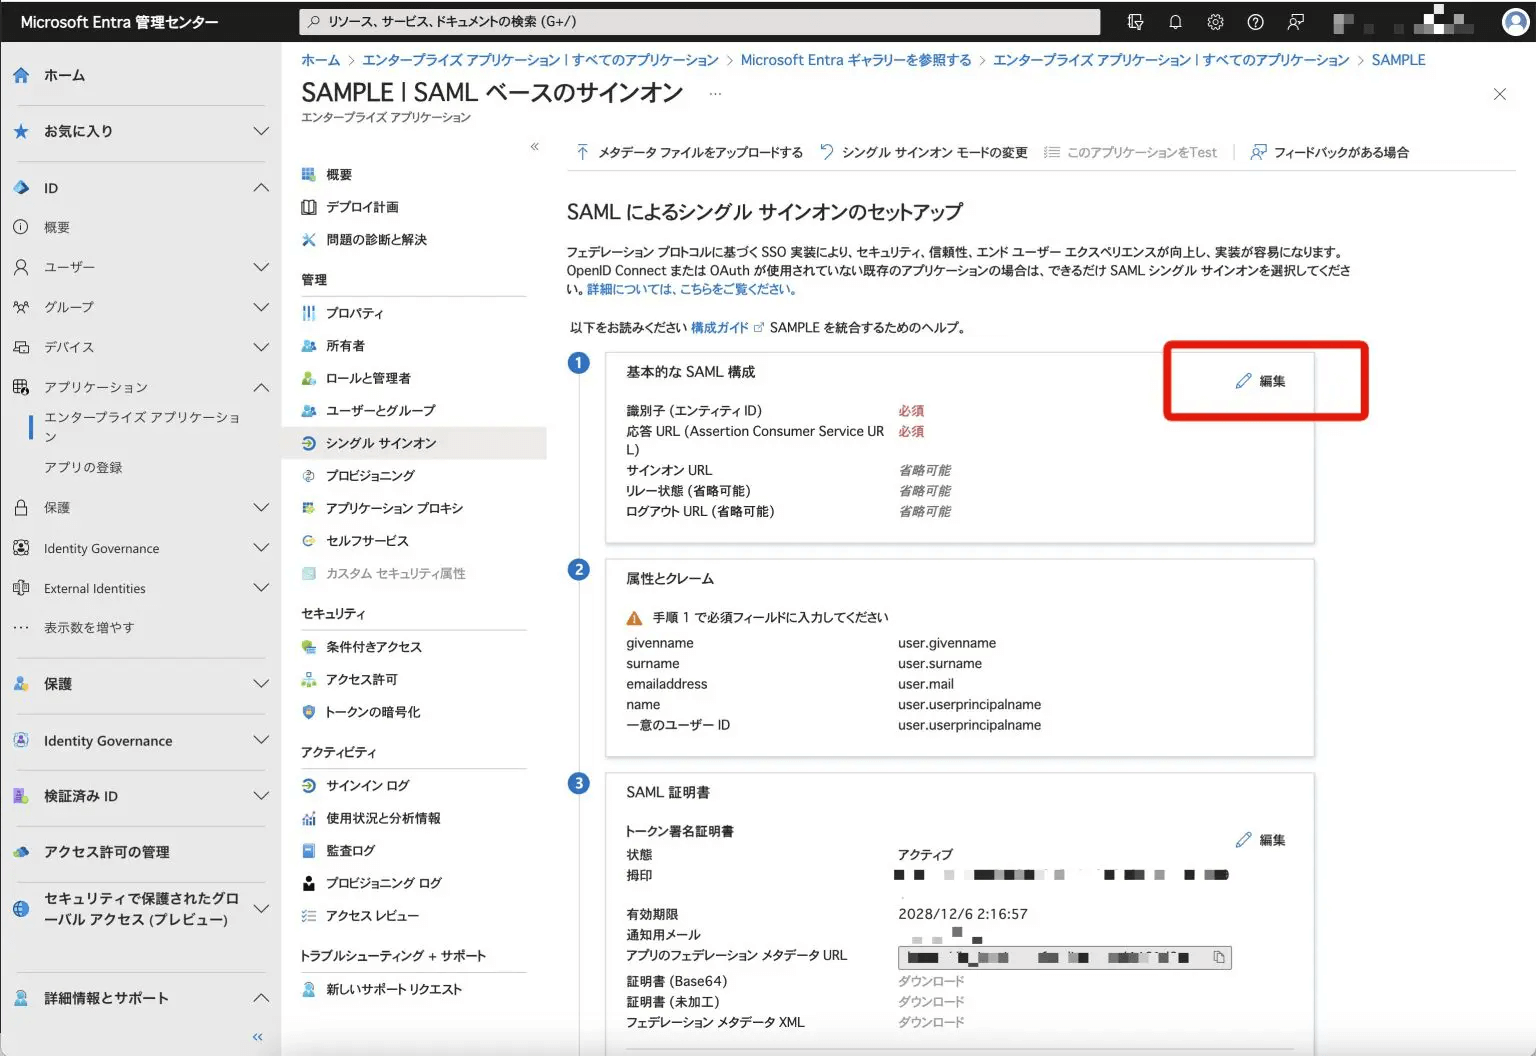The image size is (1536, 1056).
Task: Open the 構成ガイド link
Action: tap(726, 327)
